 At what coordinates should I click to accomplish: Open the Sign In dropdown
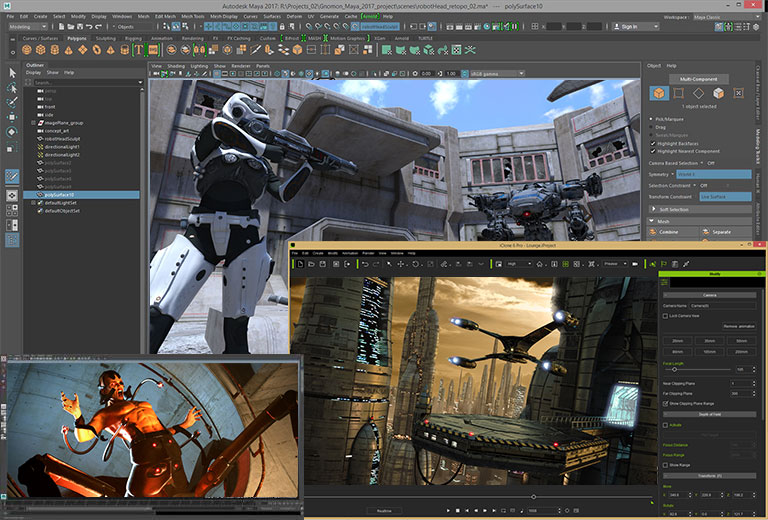(x=636, y=26)
